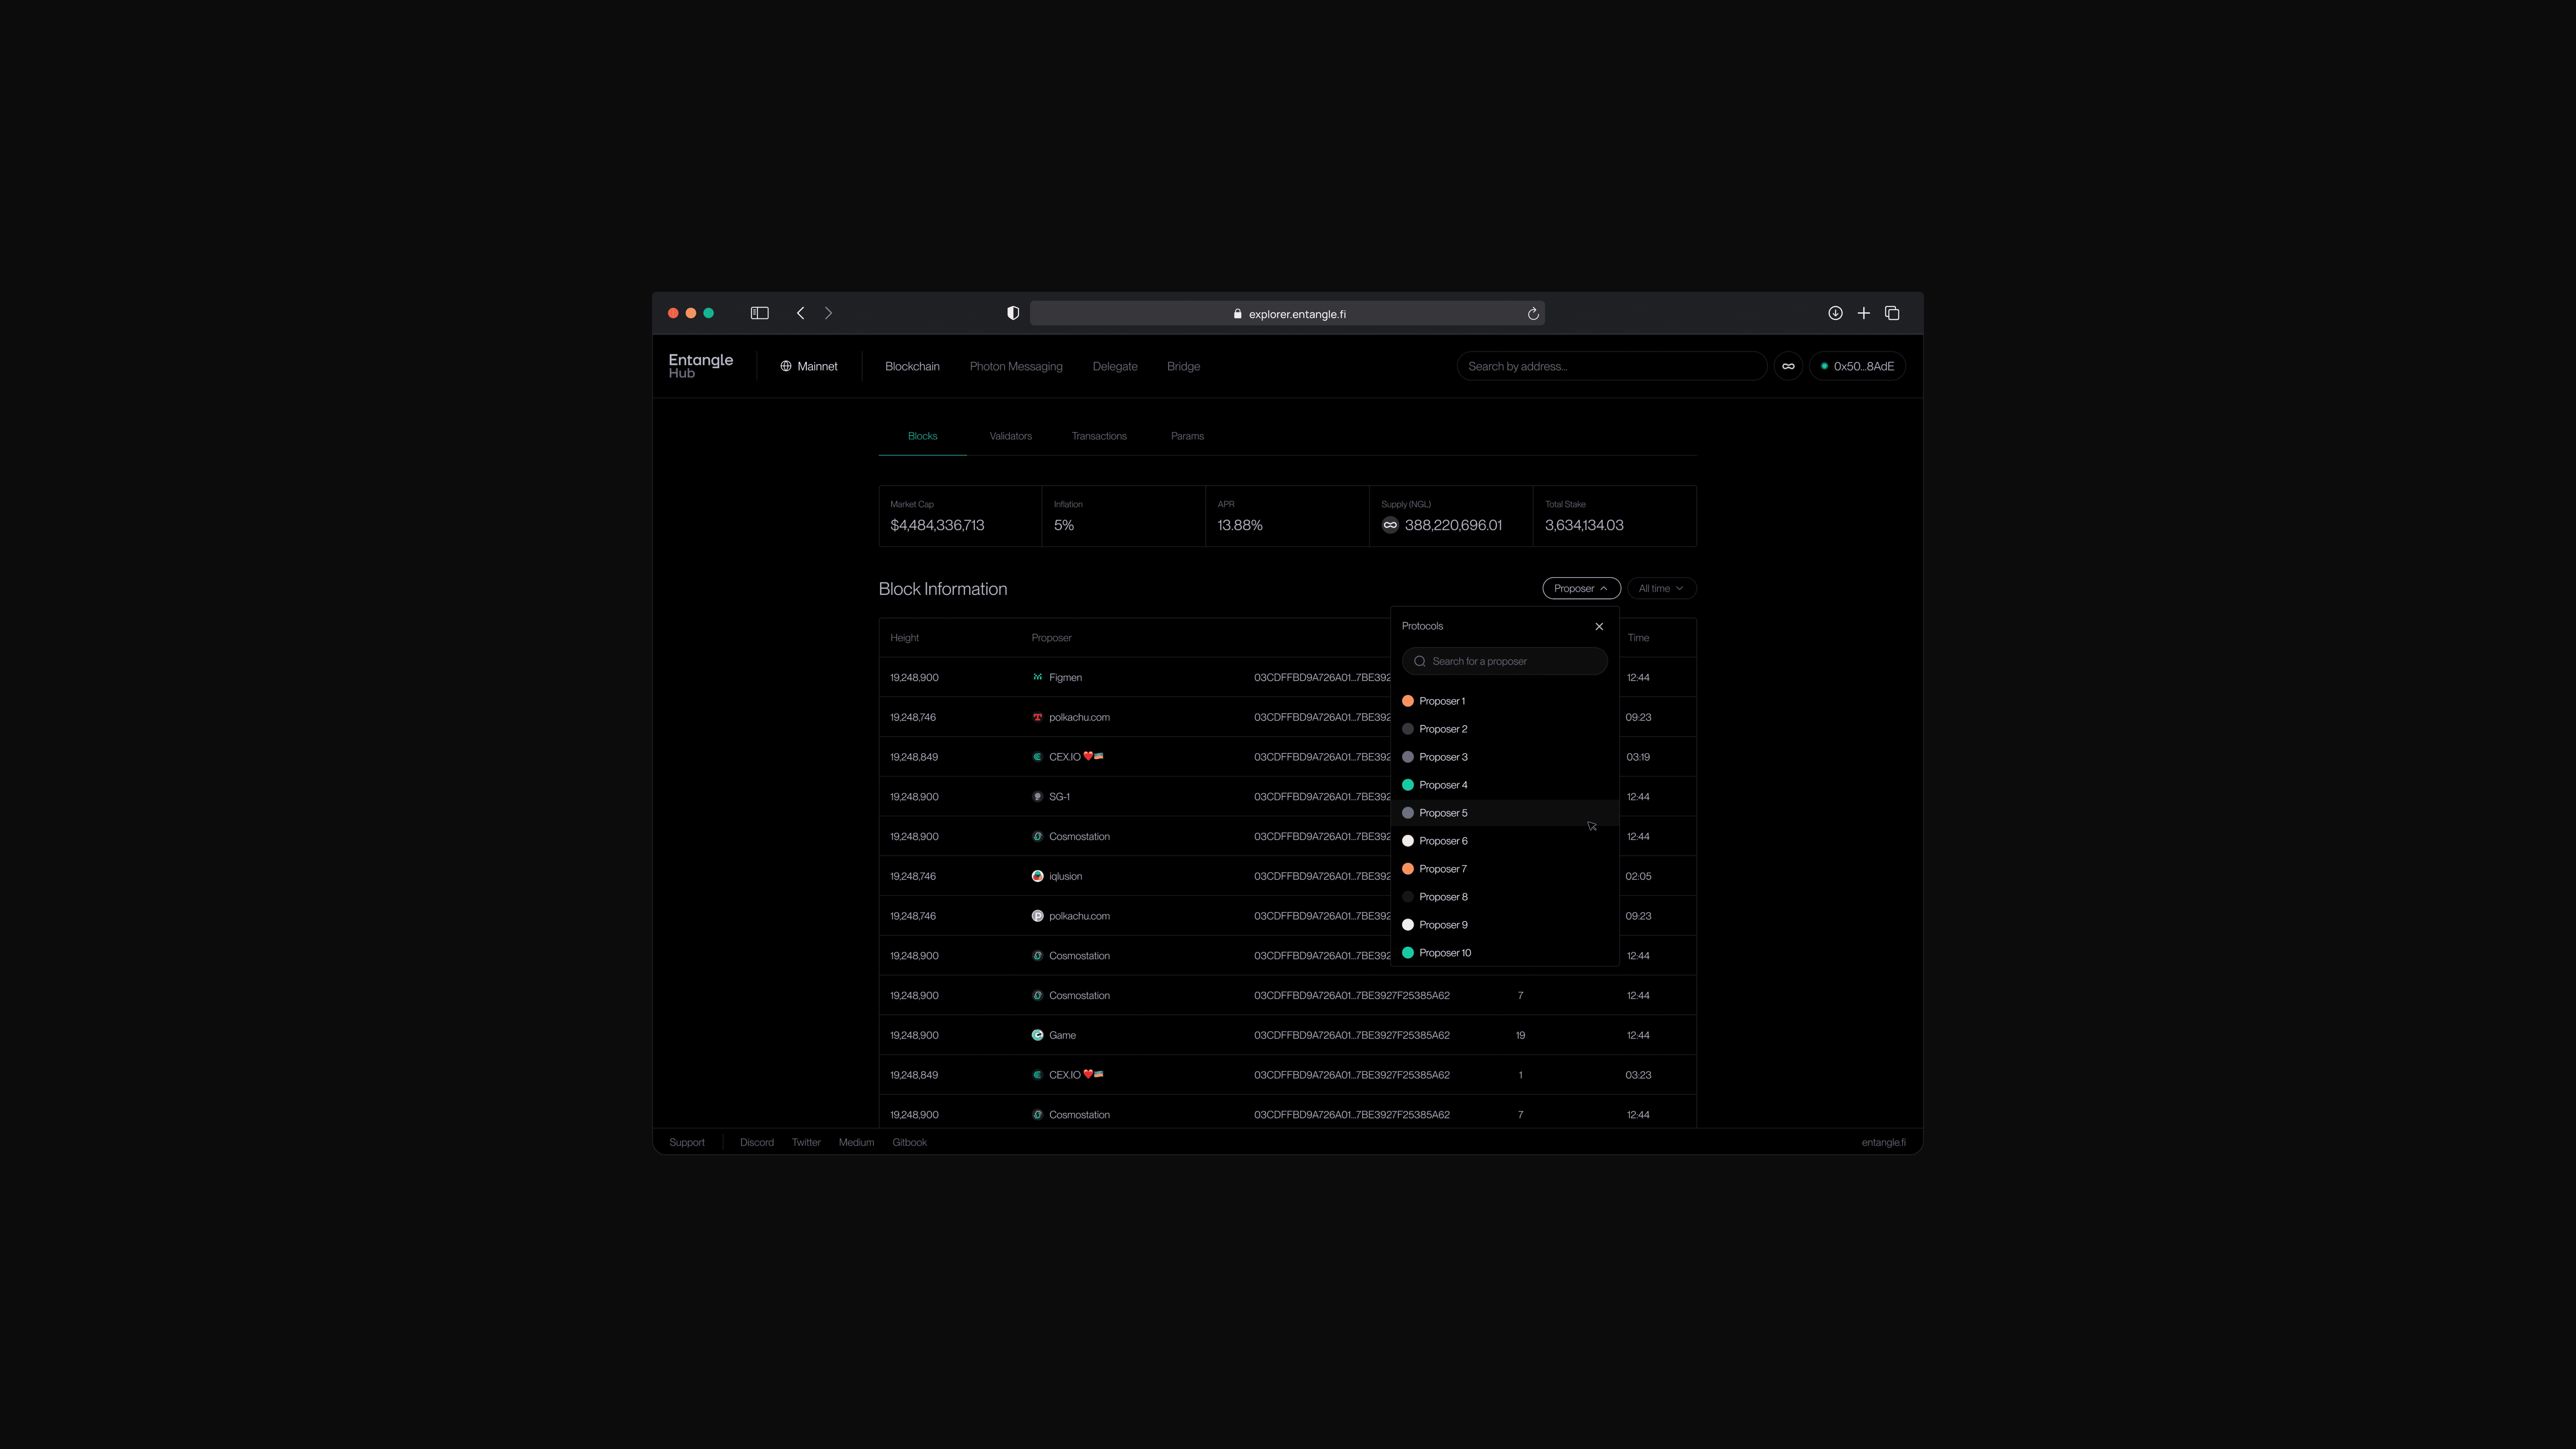
Task: Select Proposer 2 in the list
Action: 1505,729
